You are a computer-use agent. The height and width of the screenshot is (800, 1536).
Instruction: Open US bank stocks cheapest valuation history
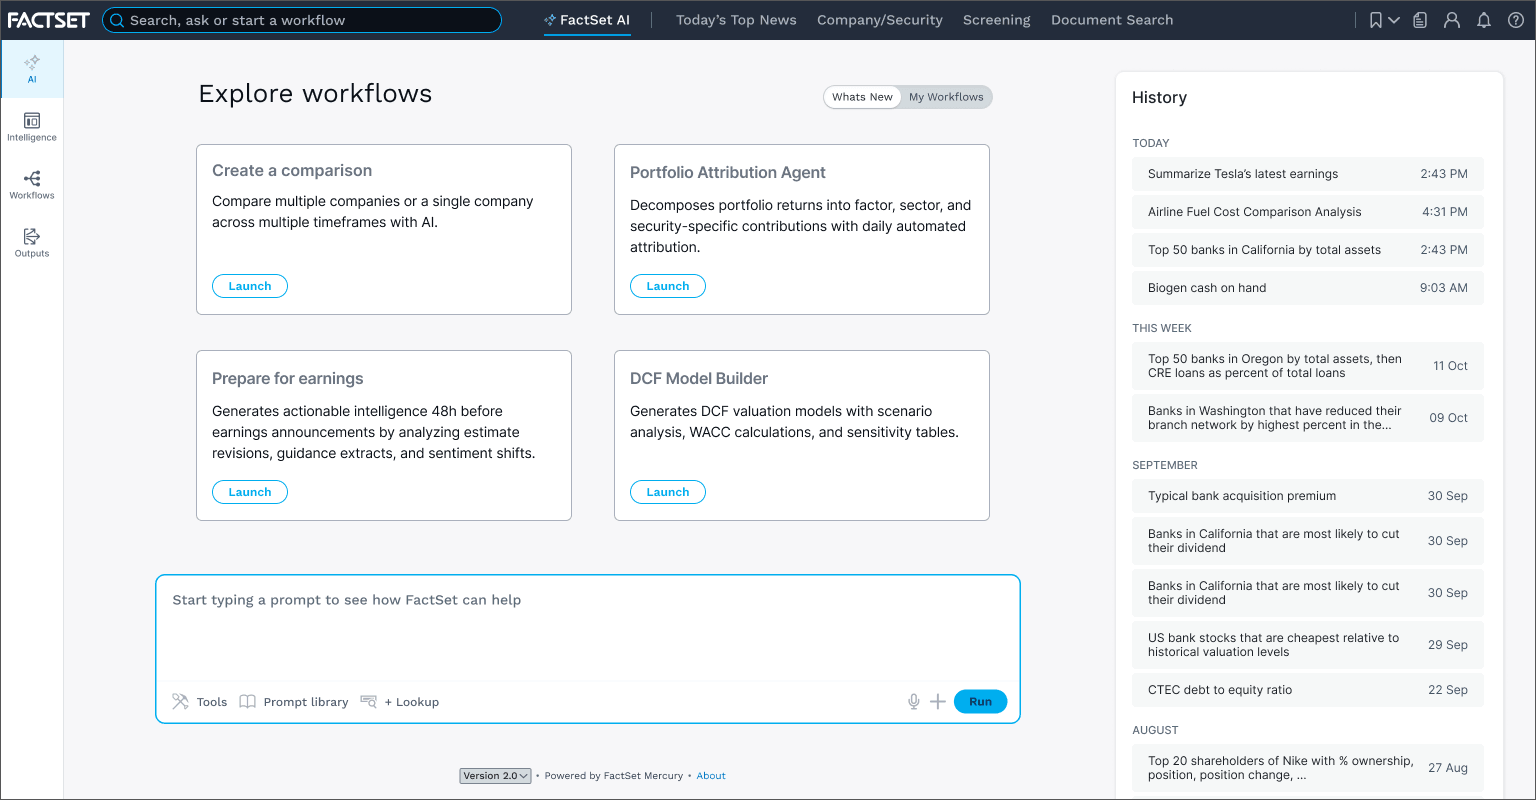tap(1308, 645)
